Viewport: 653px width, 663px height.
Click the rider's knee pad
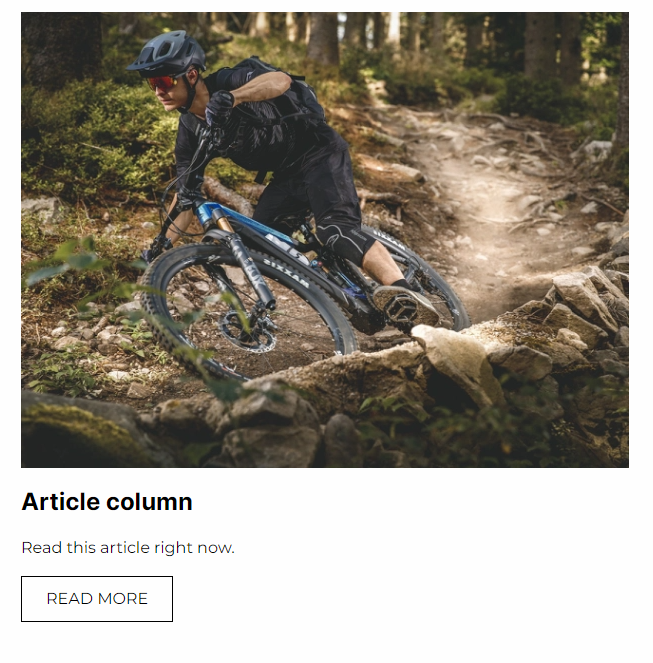click(x=345, y=243)
